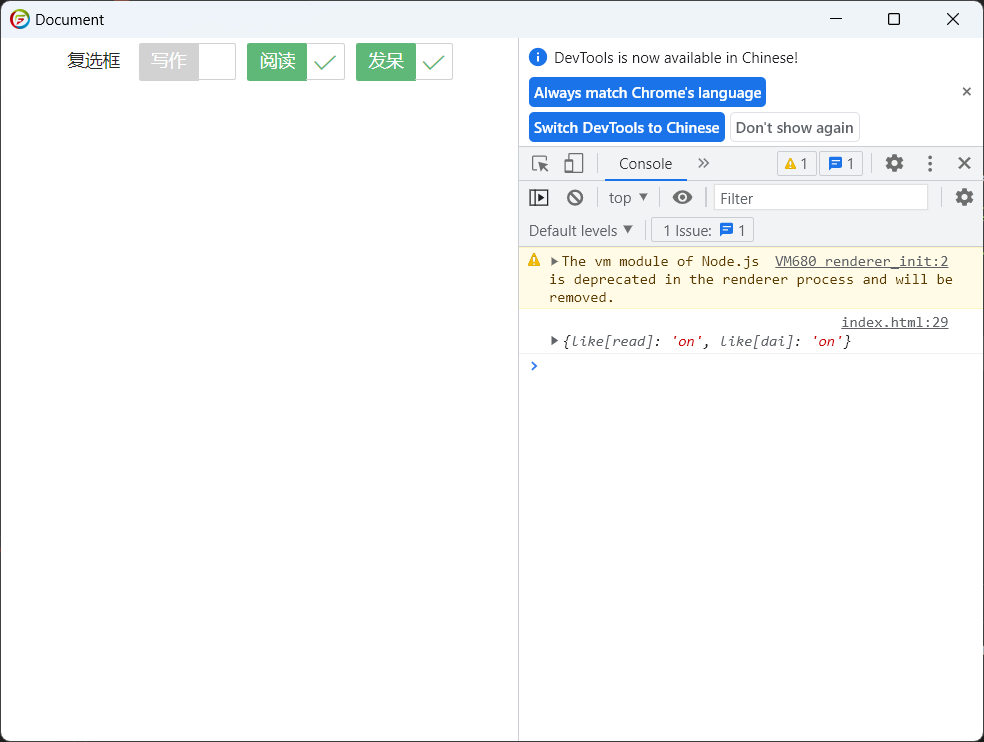Dismiss the DevTools language notification bar
The width and height of the screenshot is (984, 742).
966,92
